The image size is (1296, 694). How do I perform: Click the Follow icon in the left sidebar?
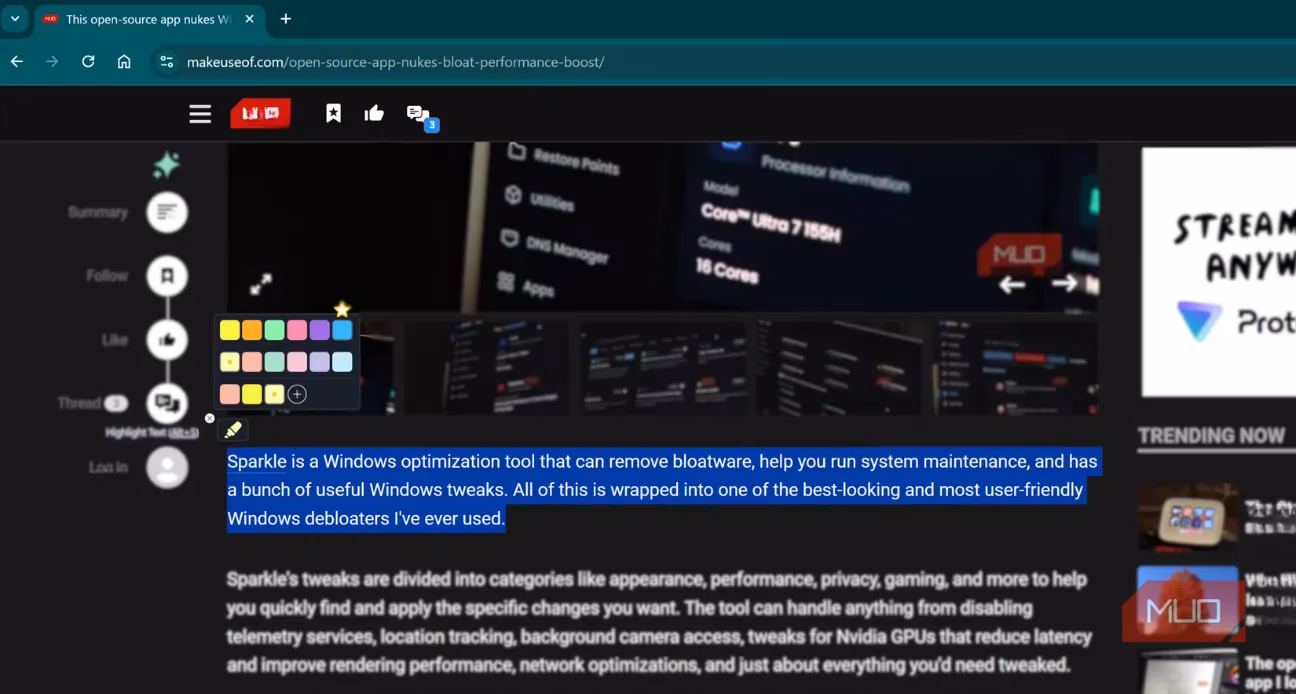coord(167,275)
